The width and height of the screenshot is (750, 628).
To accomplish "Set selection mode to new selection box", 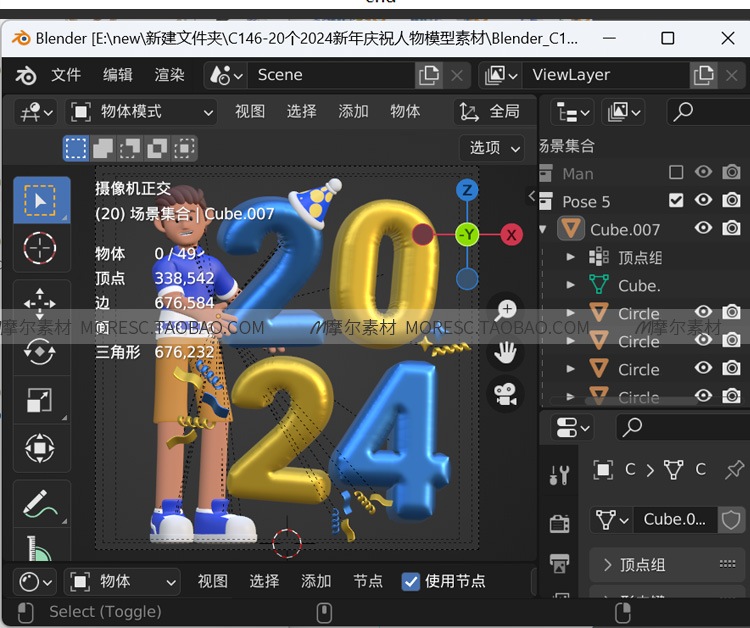I will pos(76,148).
